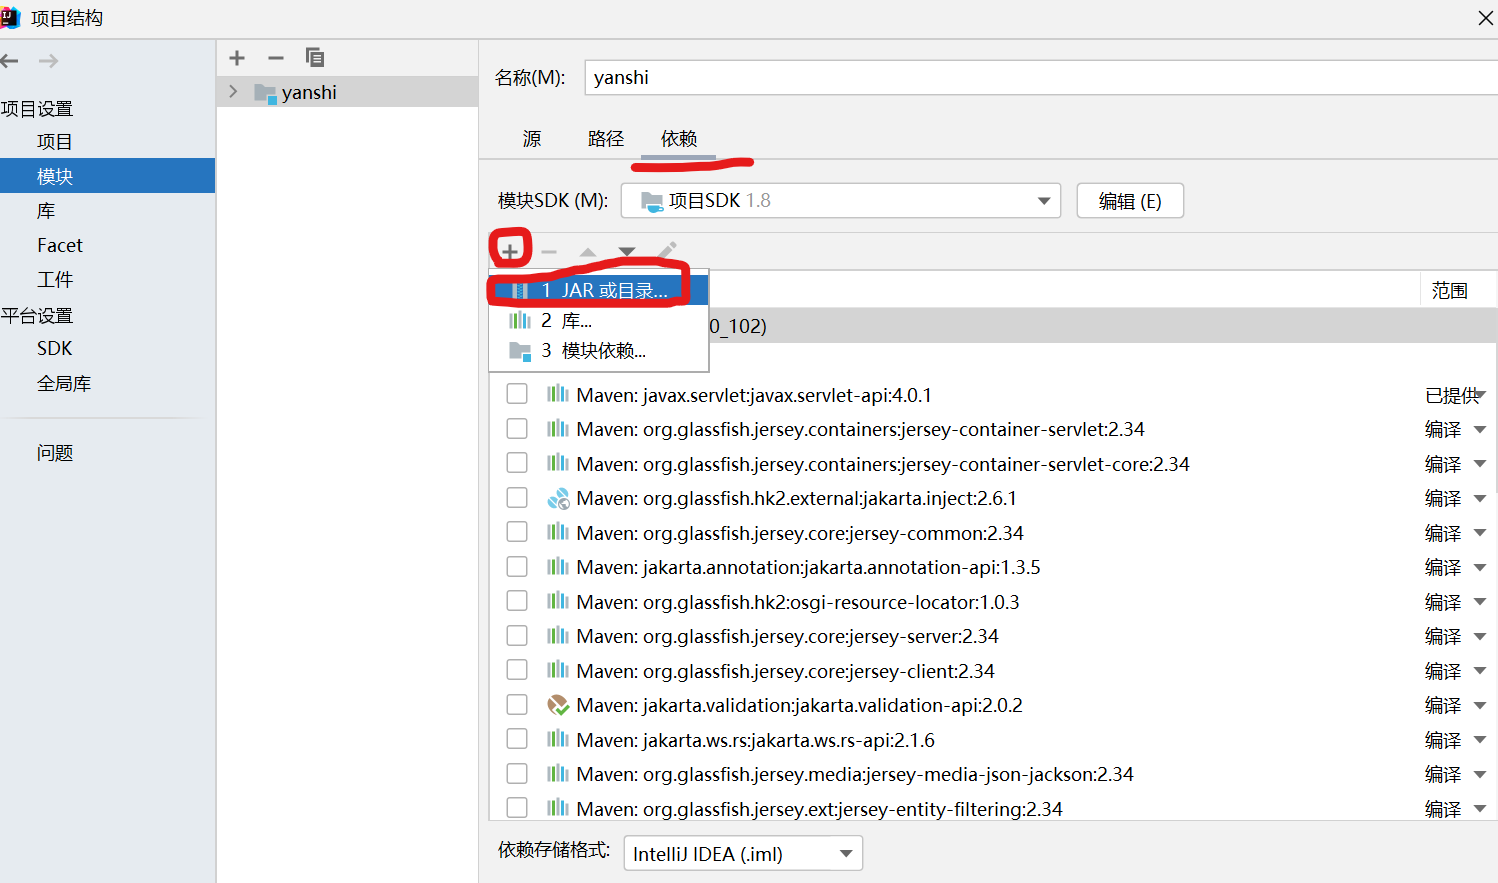Click the back navigation arrow
Screen dimensions: 1498x883
pyautogui.click(x=10, y=61)
